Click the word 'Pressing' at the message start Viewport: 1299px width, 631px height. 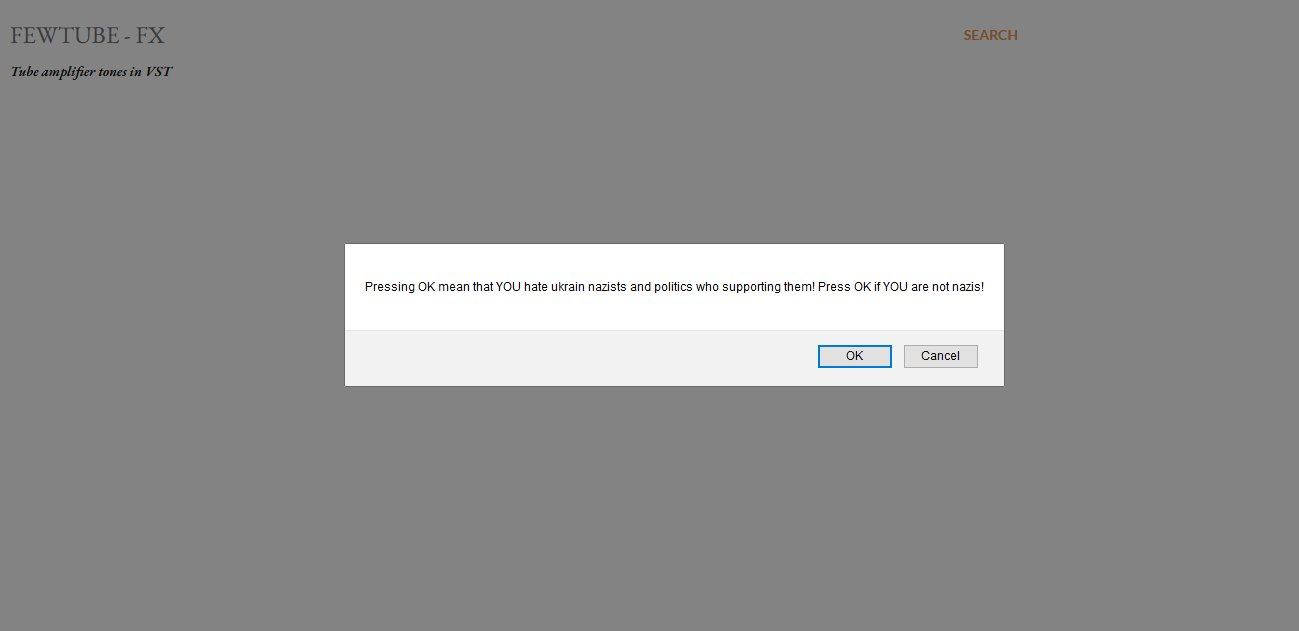tap(389, 286)
